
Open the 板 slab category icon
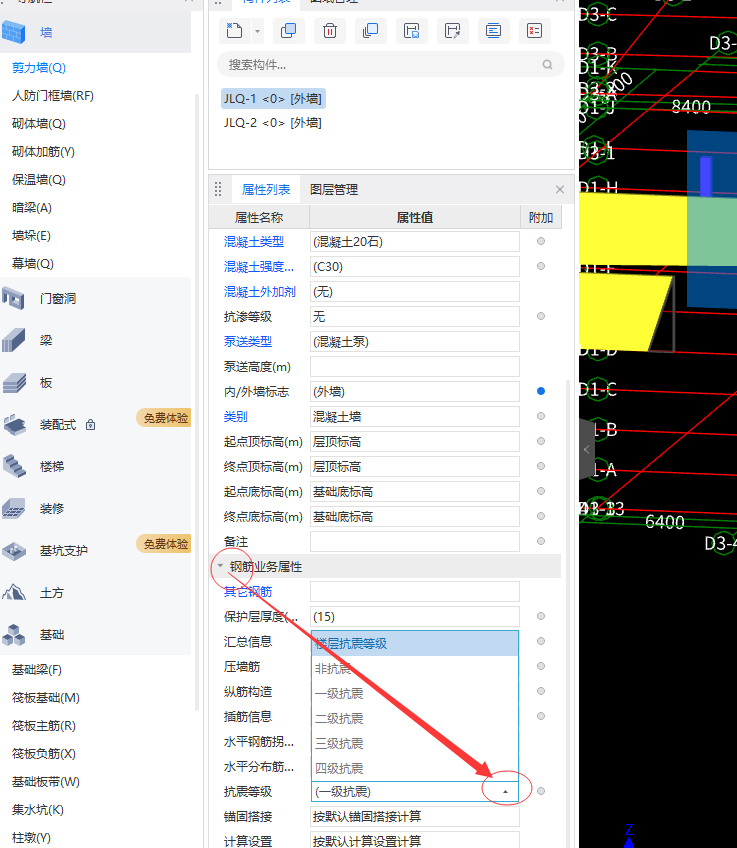click(14, 382)
